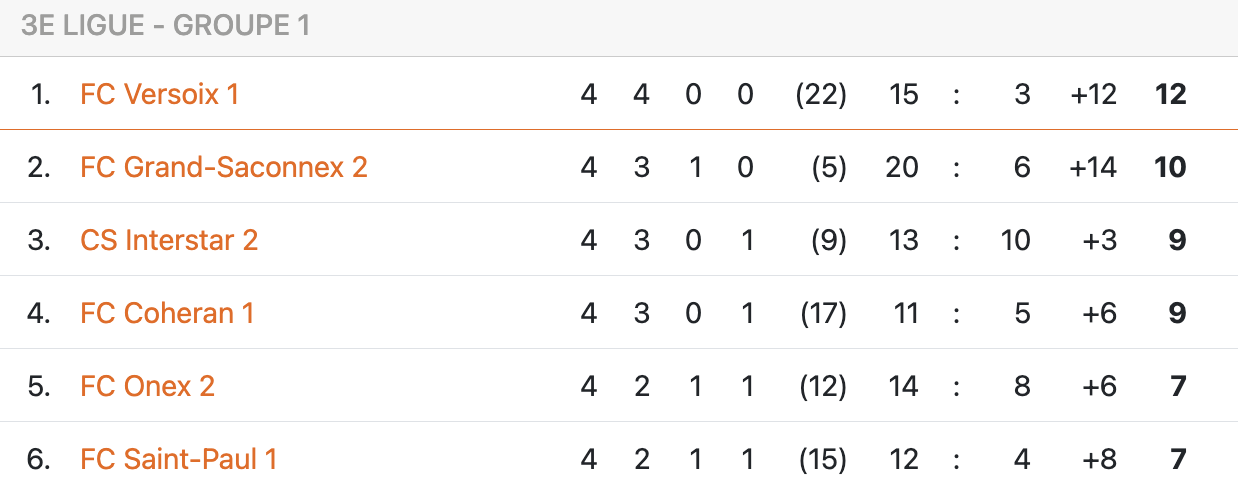Click FC Versoix 1's 12 points total

tap(1169, 94)
